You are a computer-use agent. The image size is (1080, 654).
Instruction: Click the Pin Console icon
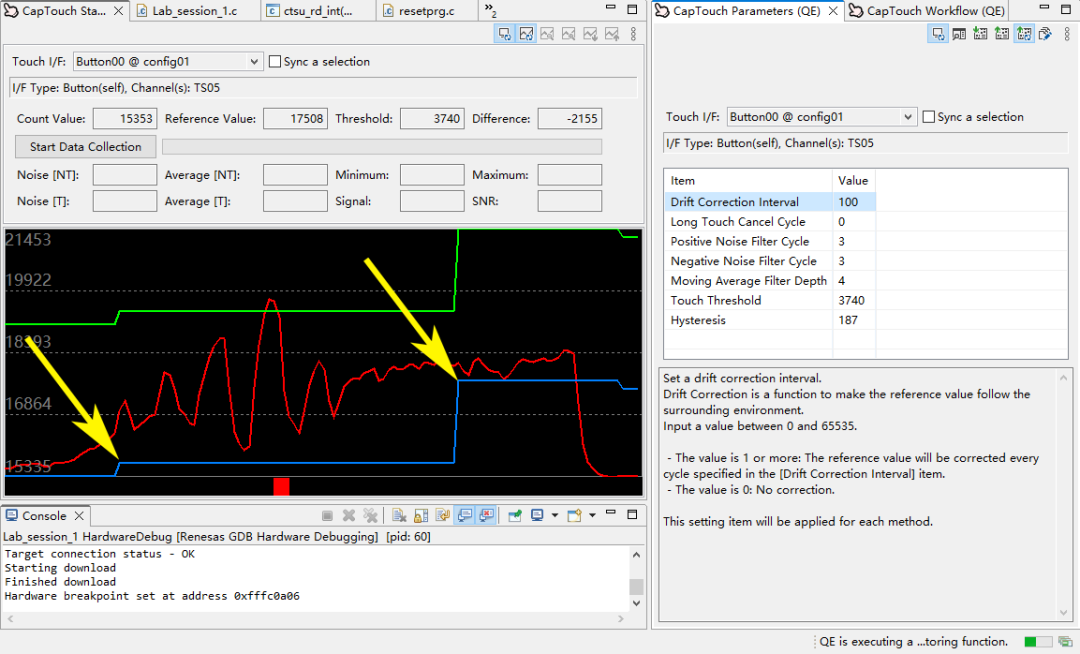(515, 516)
